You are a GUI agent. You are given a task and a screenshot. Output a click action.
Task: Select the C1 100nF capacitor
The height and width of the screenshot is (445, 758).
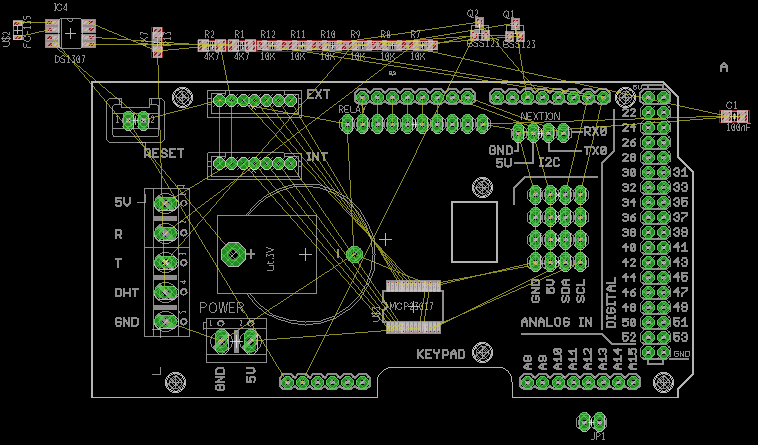[x=734, y=116]
